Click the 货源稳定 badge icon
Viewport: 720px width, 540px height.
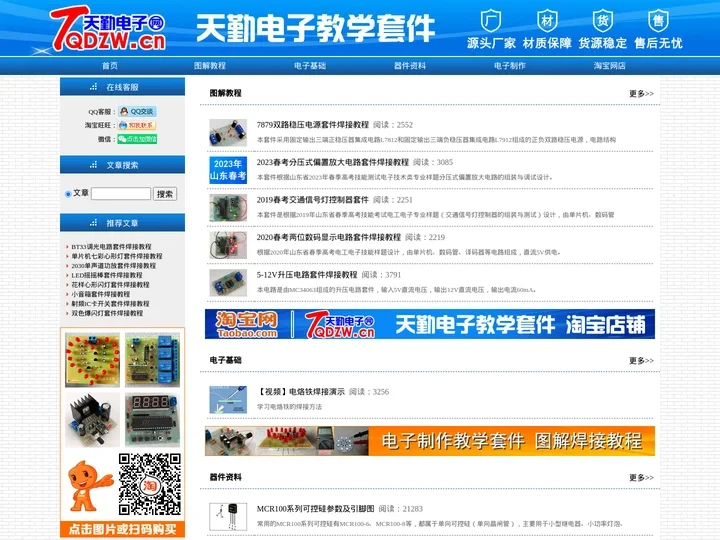click(x=603, y=20)
